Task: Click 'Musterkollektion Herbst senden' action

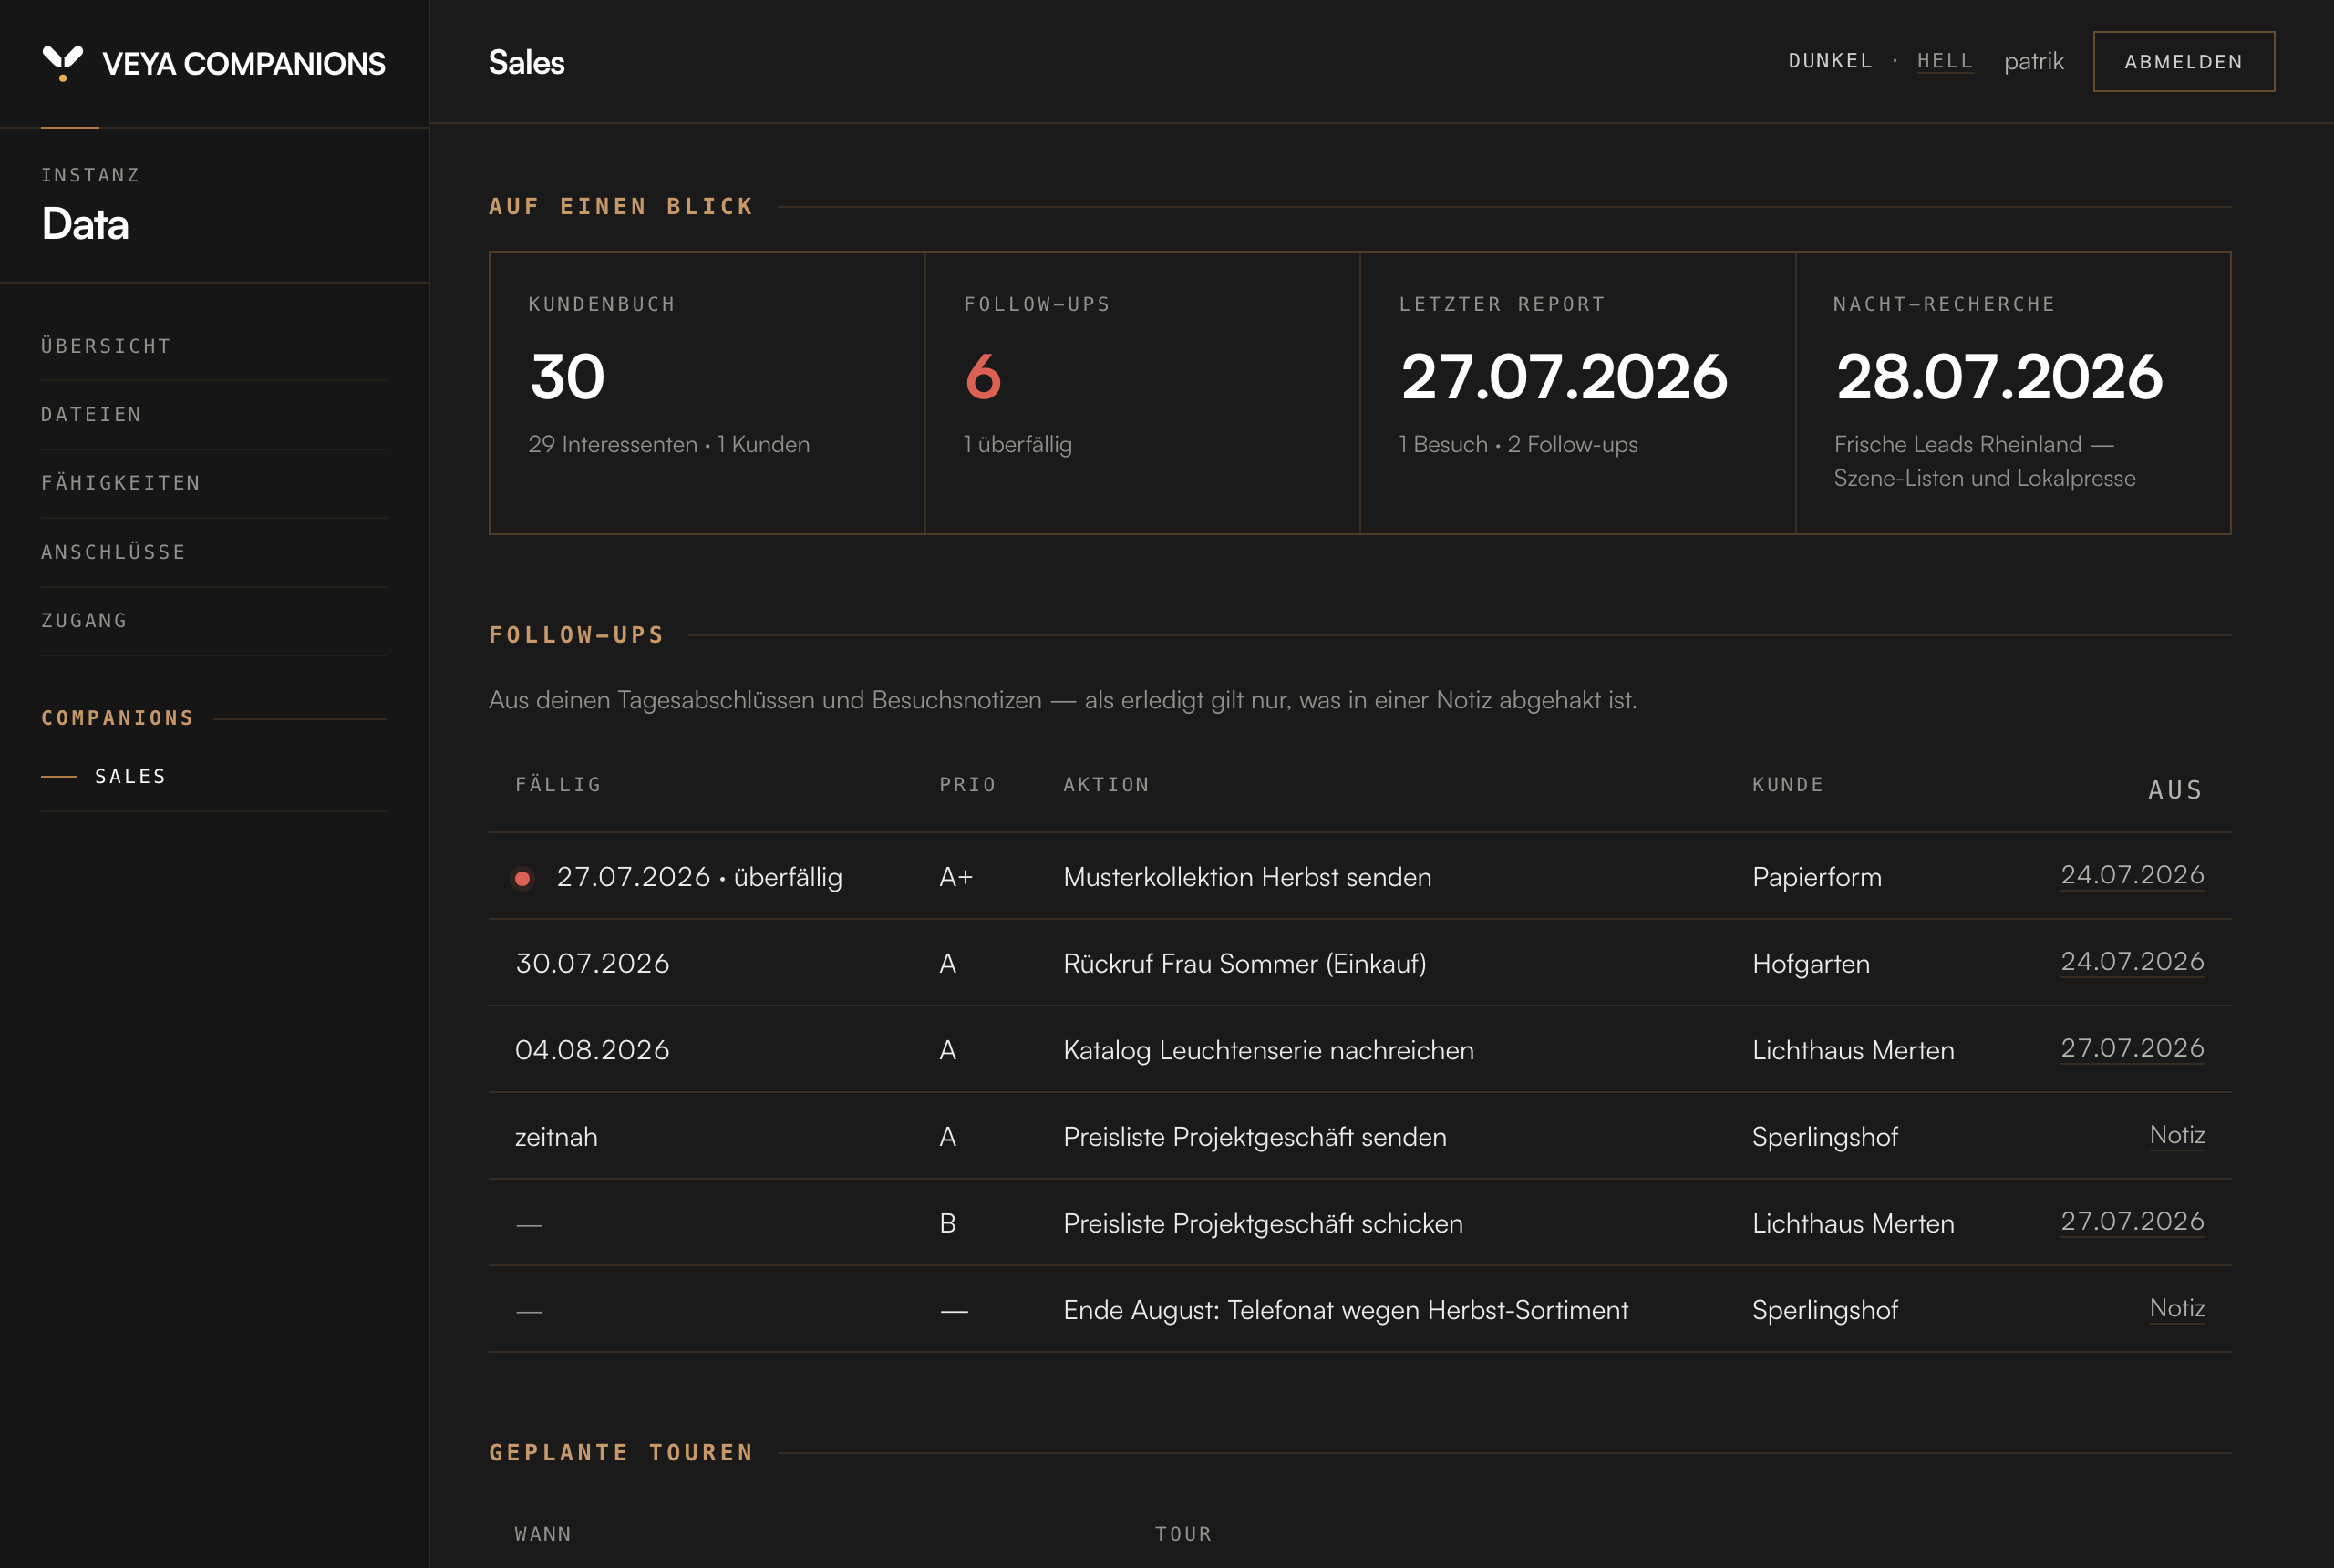Action: [1247, 877]
